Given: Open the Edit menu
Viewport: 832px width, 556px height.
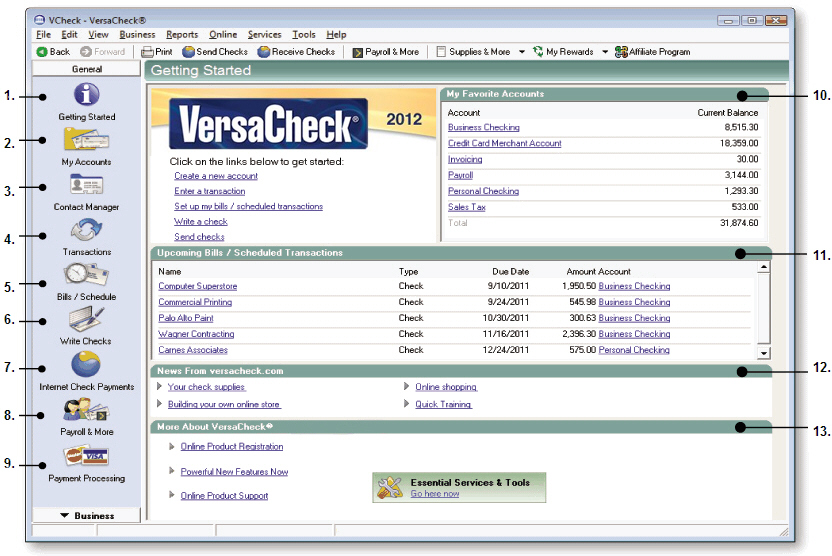Looking at the screenshot, I should tap(69, 34).
